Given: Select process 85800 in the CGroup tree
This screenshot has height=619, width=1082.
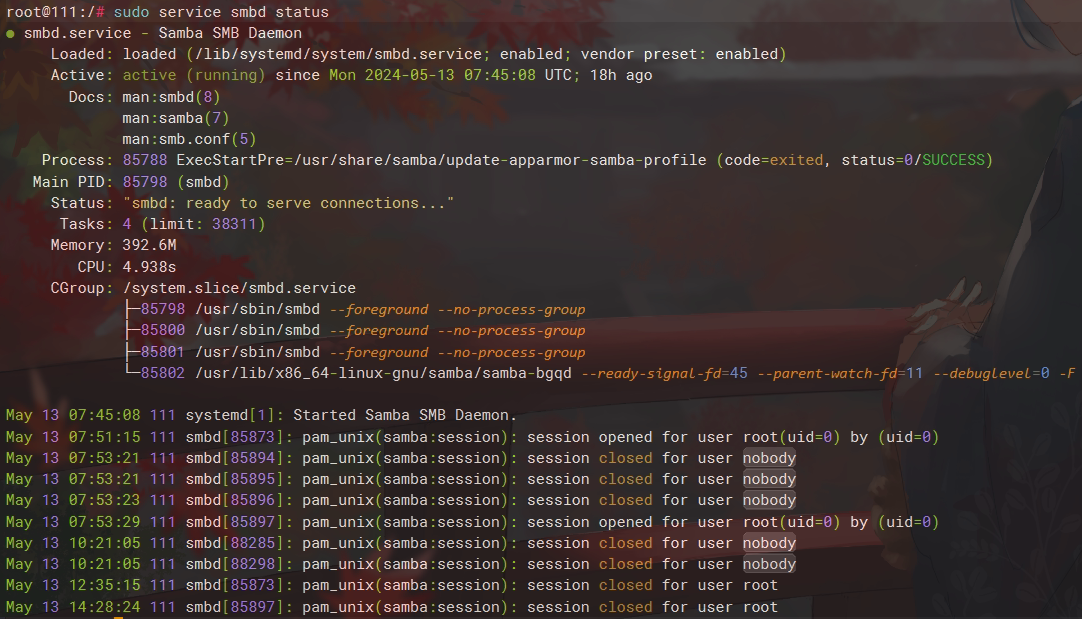Looking at the screenshot, I should click(162, 331).
